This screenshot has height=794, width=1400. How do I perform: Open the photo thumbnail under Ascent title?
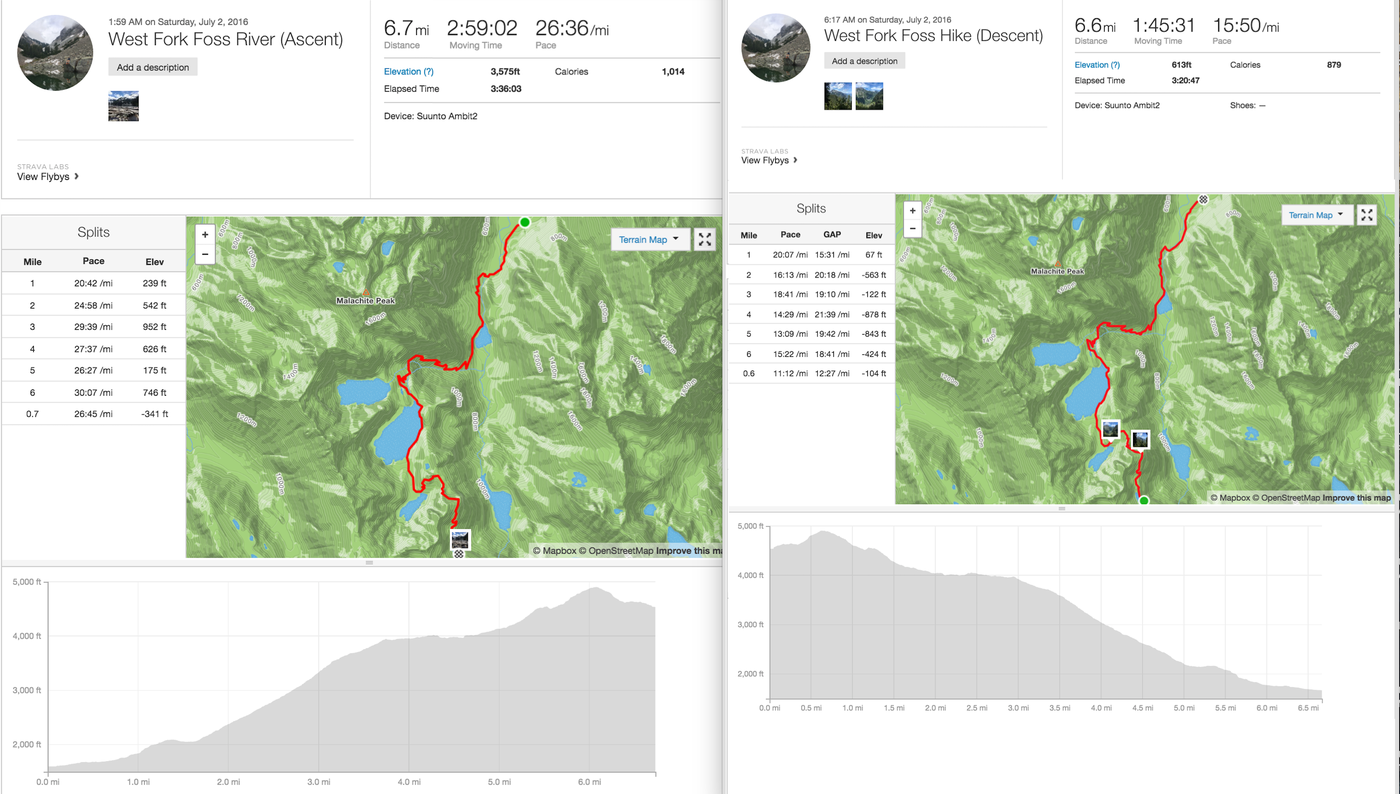click(x=123, y=106)
